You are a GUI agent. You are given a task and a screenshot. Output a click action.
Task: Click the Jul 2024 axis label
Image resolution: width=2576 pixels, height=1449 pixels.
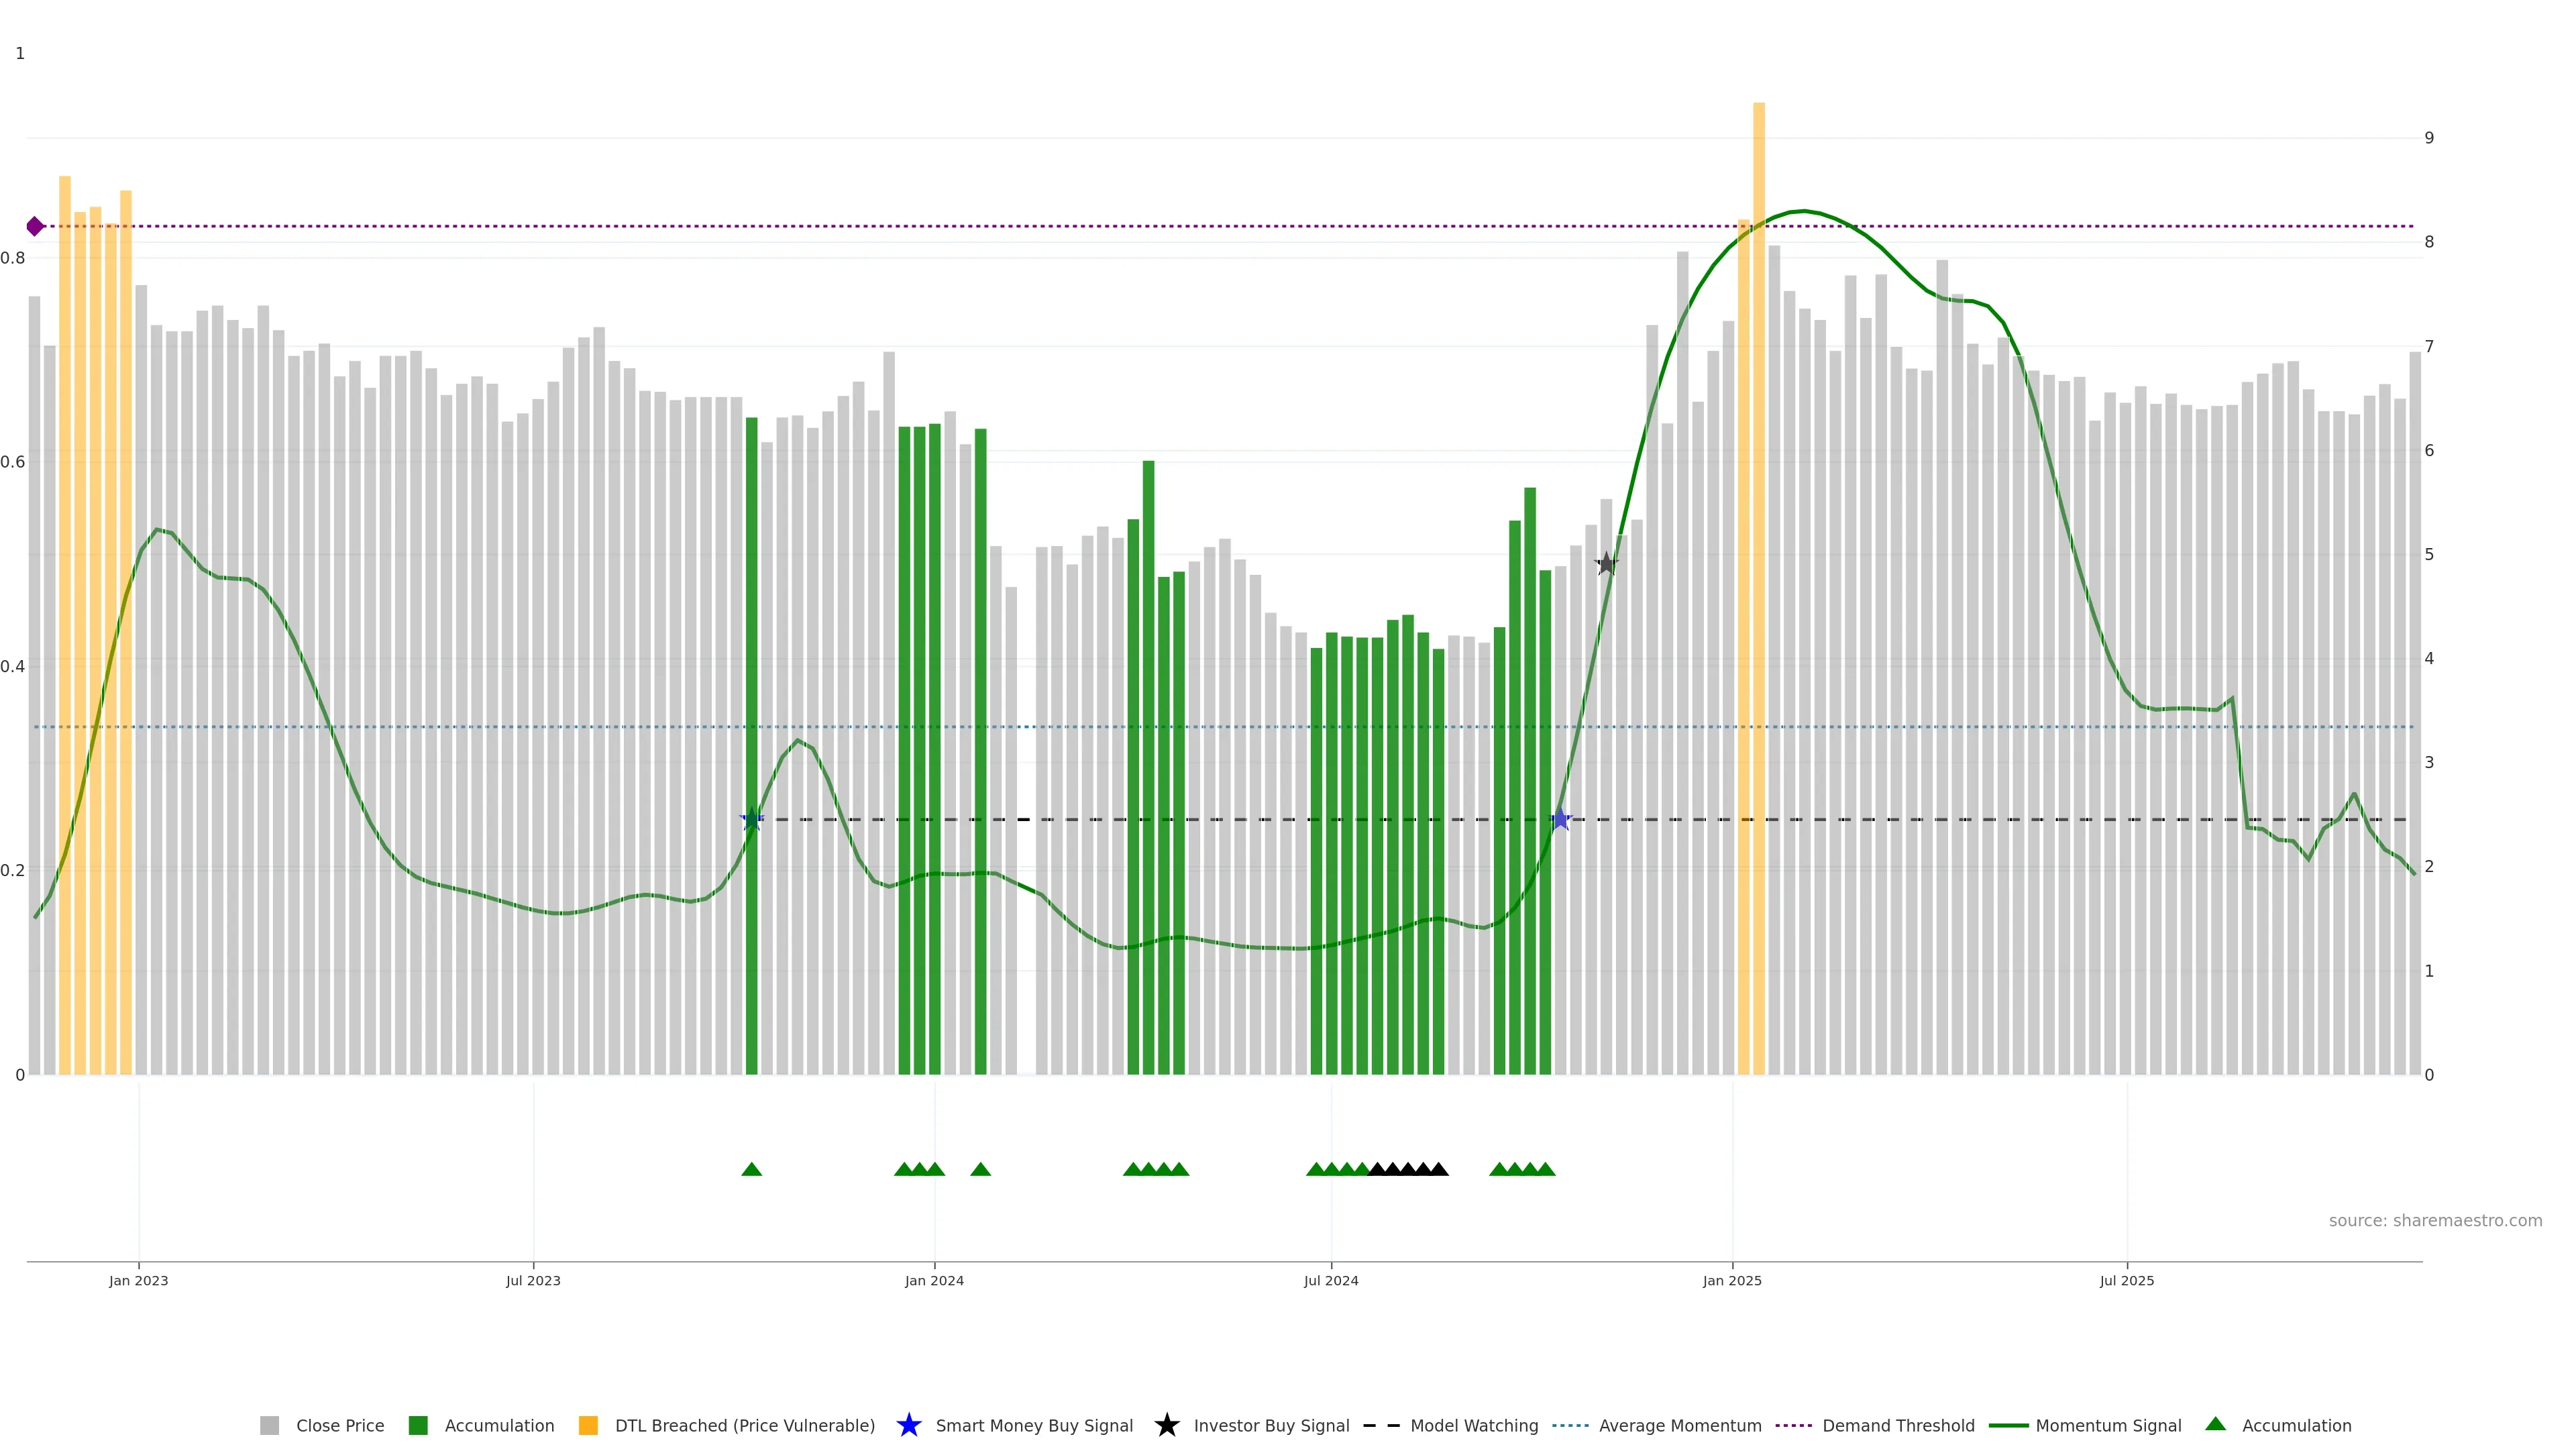click(x=1331, y=1280)
